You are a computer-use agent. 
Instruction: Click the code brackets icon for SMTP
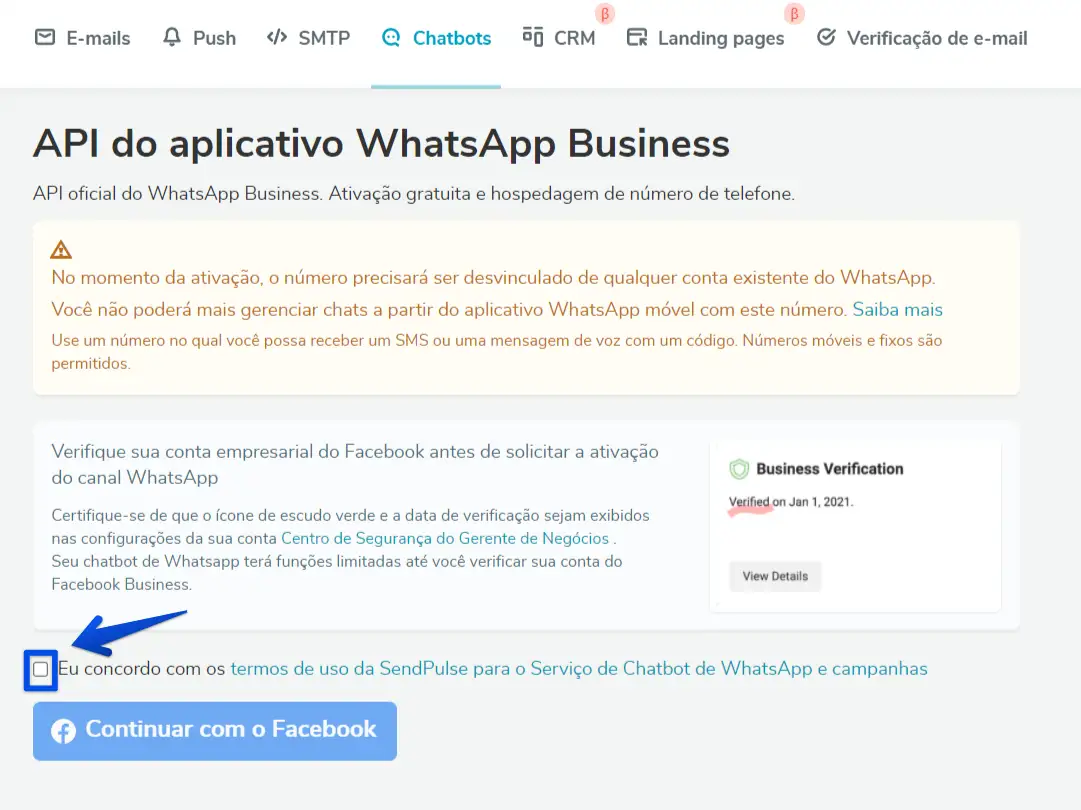(x=276, y=37)
